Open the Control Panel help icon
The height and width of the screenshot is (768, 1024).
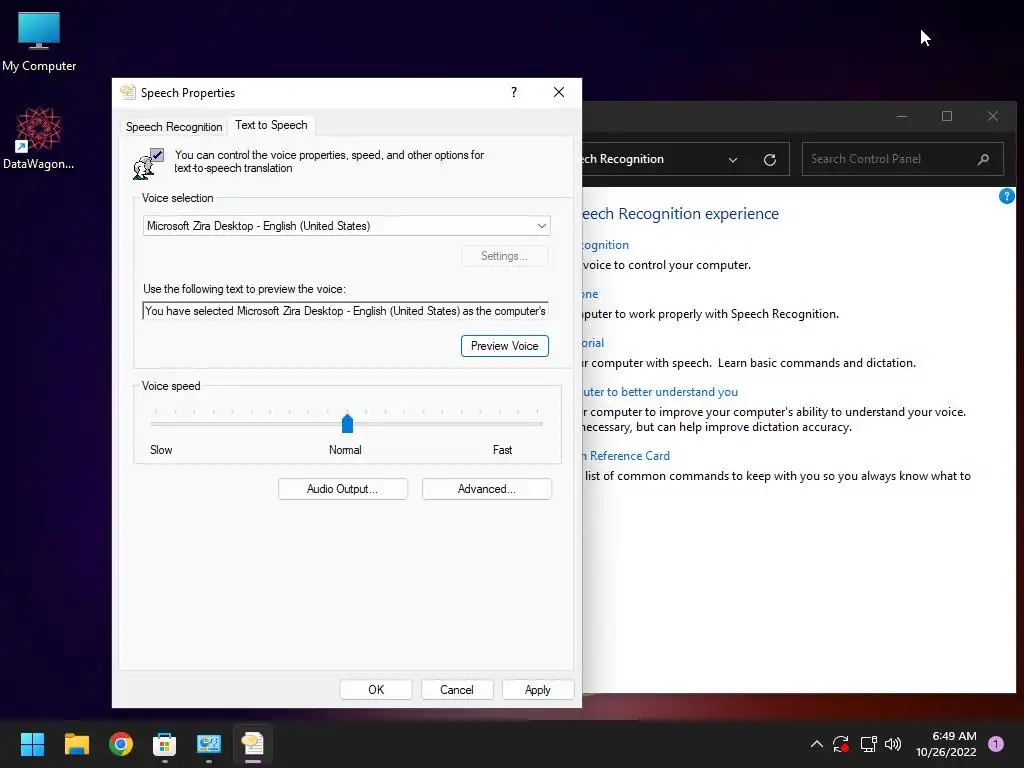click(x=1006, y=196)
